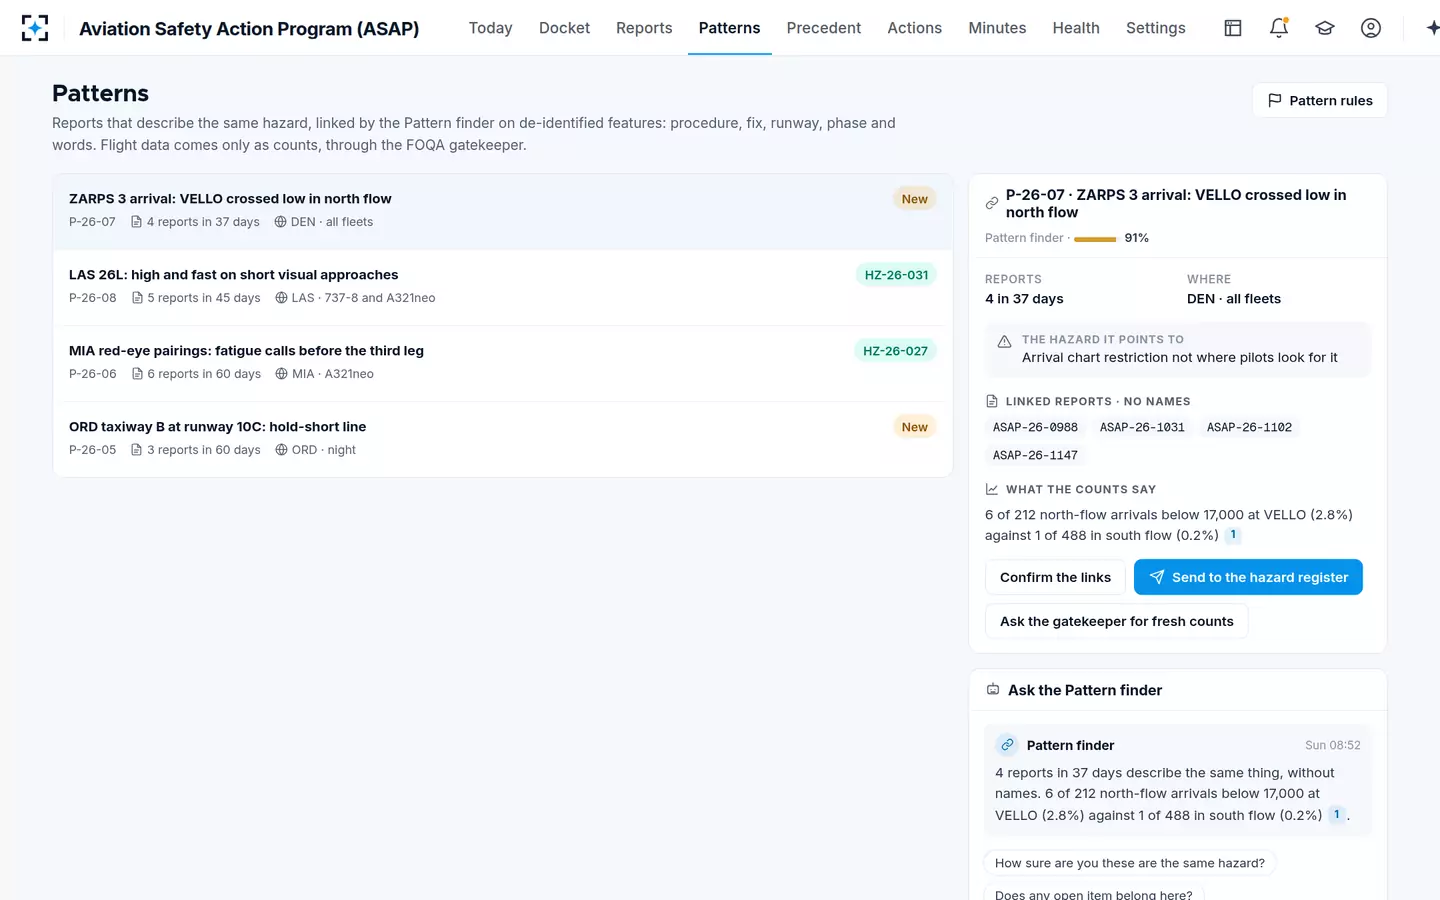This screenshot has width=1440, height=900.
Task: Click the hazard note about arrival chart restriction
Action: coord(1178,349)
